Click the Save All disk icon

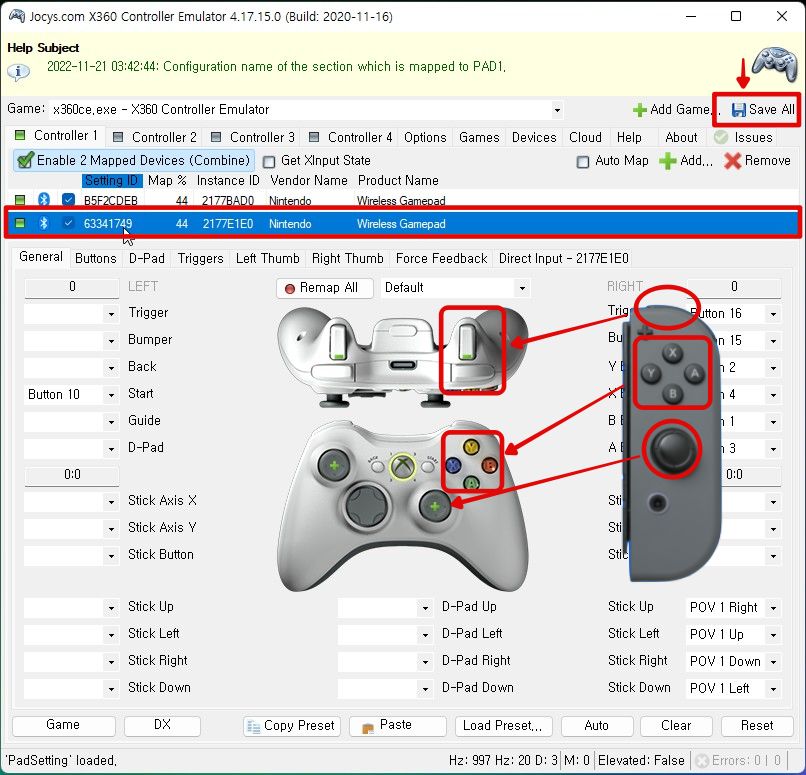(x=739, y=109)
